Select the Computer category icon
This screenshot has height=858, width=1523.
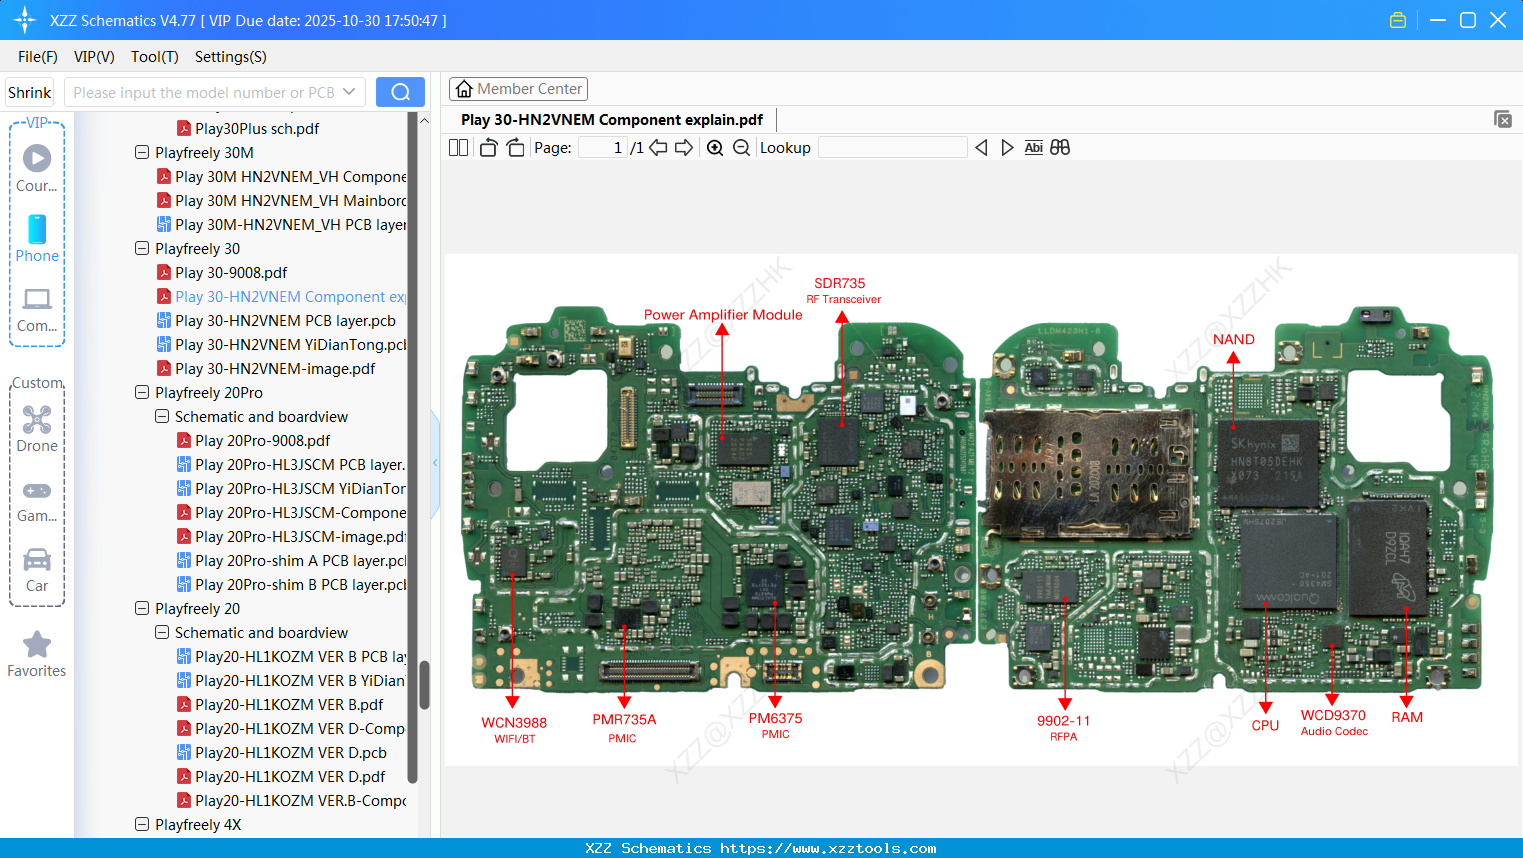[x=37, y=310]
